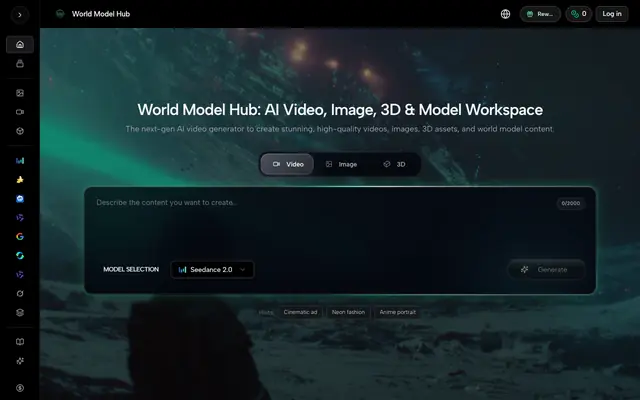Click the credits counter showing 0
This screenshot has width=640, height=400.
click(x=578, y=14)
